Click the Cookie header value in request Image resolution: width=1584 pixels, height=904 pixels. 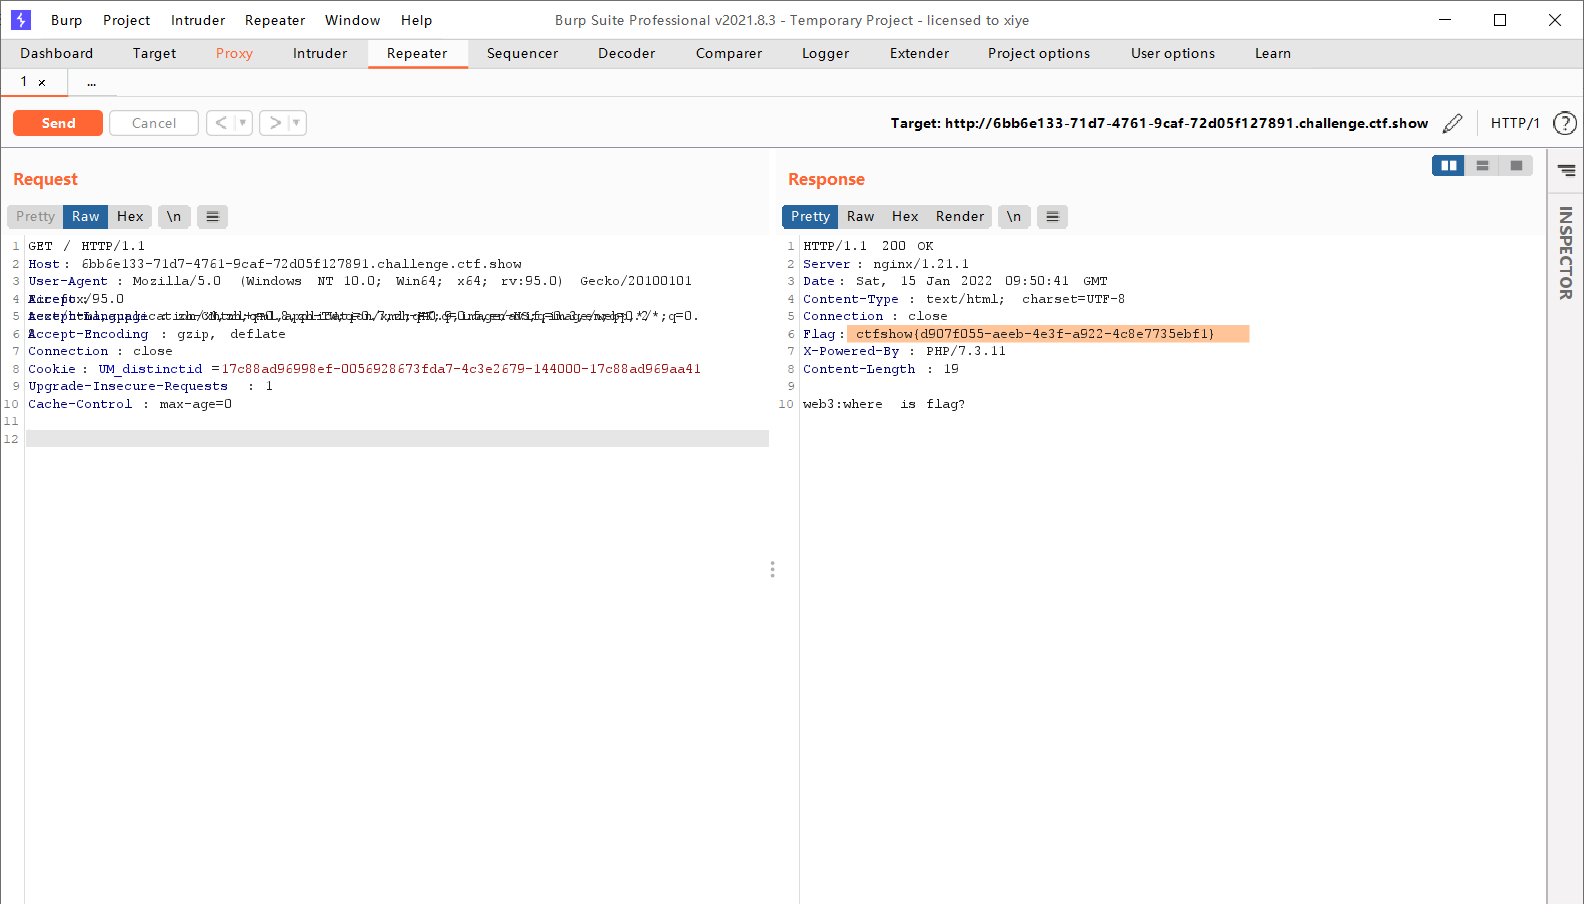[x=461, y=369]
